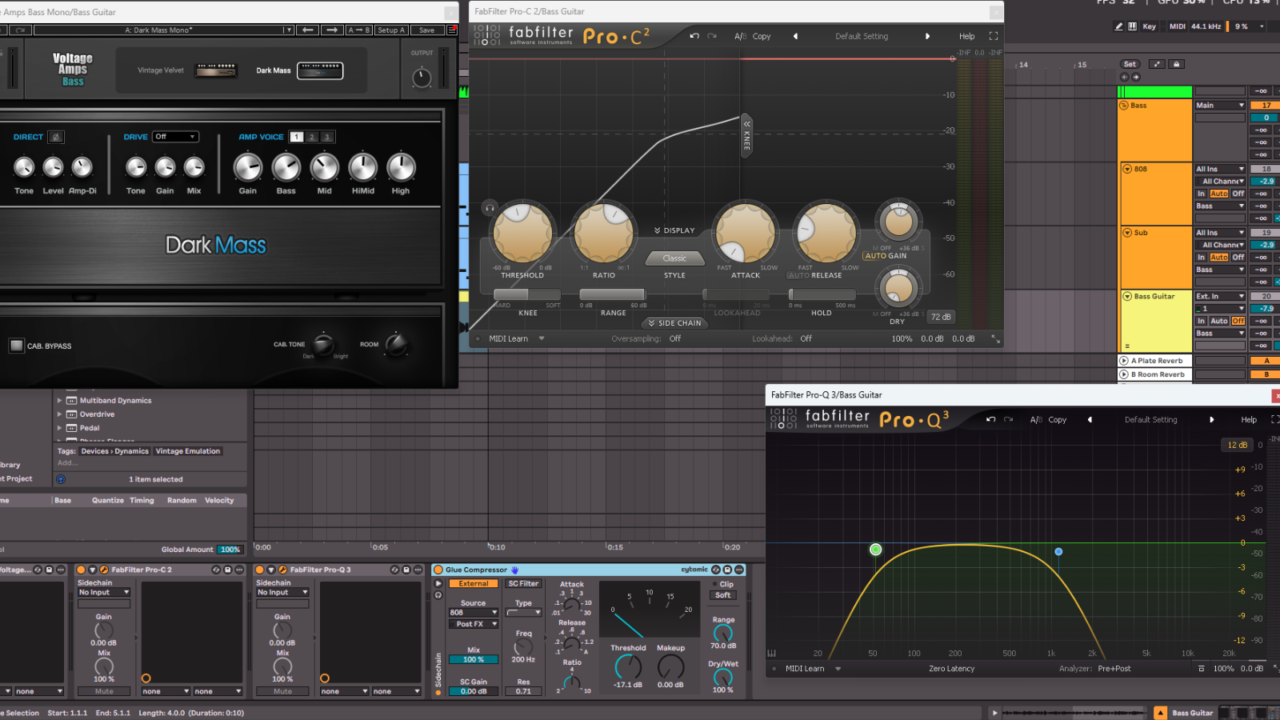Select next preset in Pro-Q 3
Screen dimensions: 1280x720
[x=1212, y=420]
